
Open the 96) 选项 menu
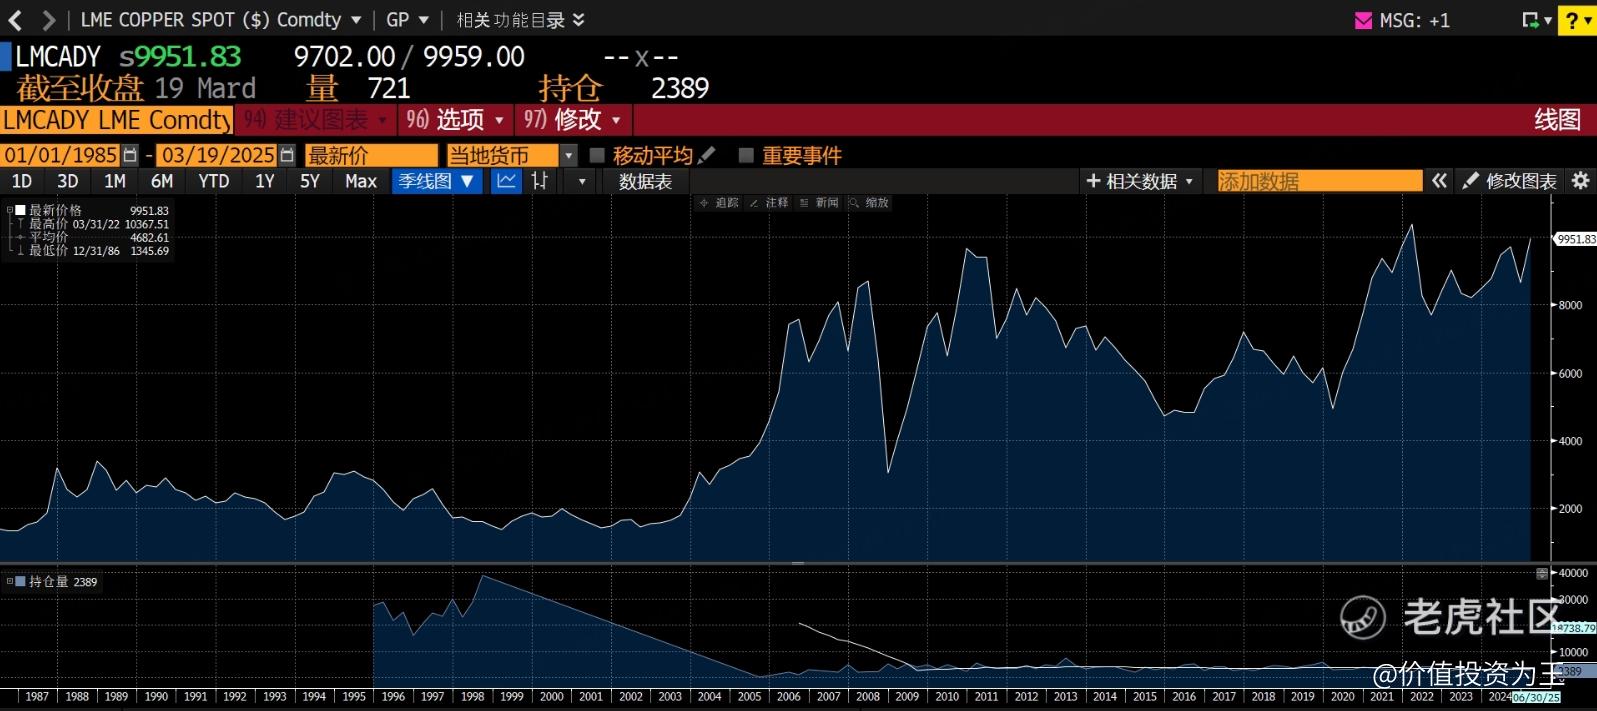(454, 120)
